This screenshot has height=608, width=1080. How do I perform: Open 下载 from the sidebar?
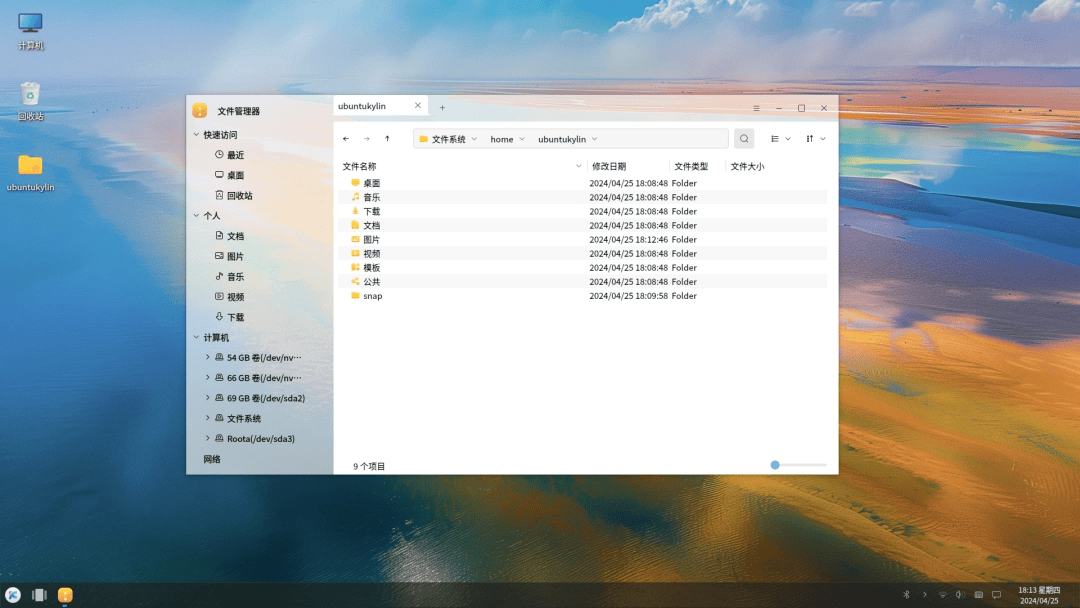click(235, 317)
